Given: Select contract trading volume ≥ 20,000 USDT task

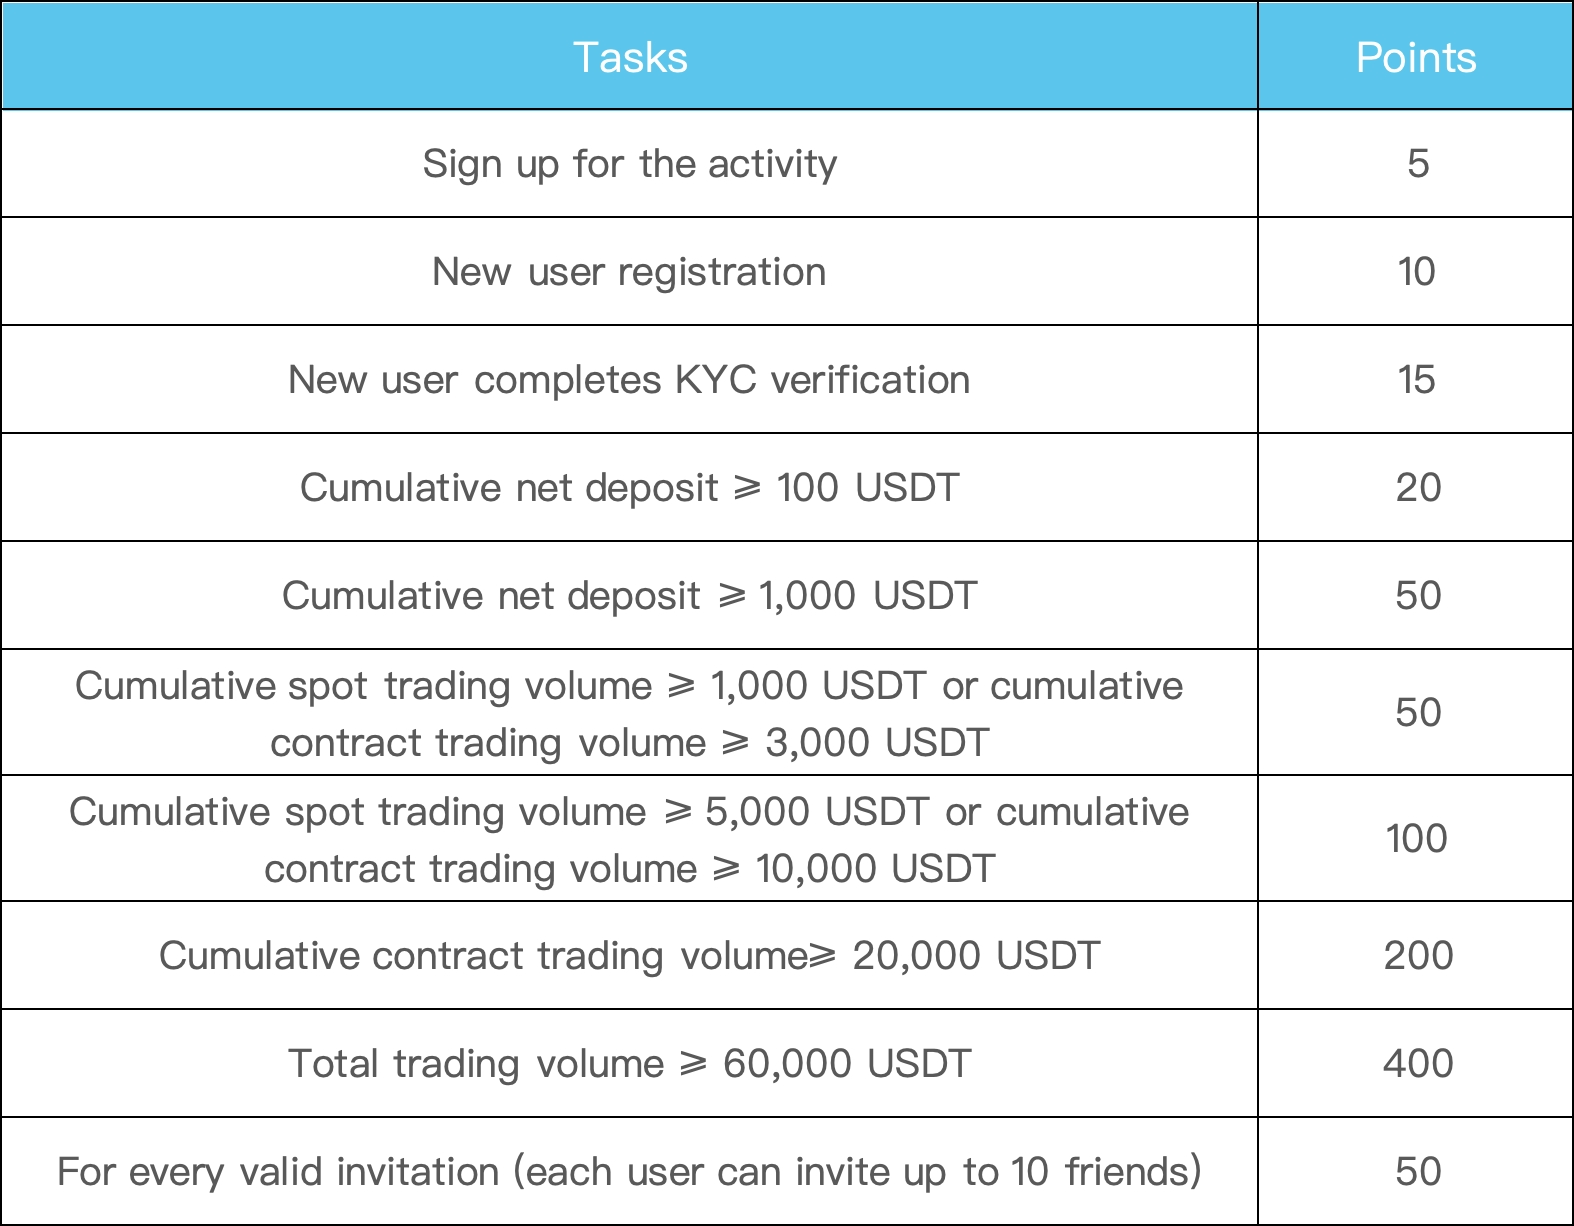Looking at the screenshot, I should (630, 956).
